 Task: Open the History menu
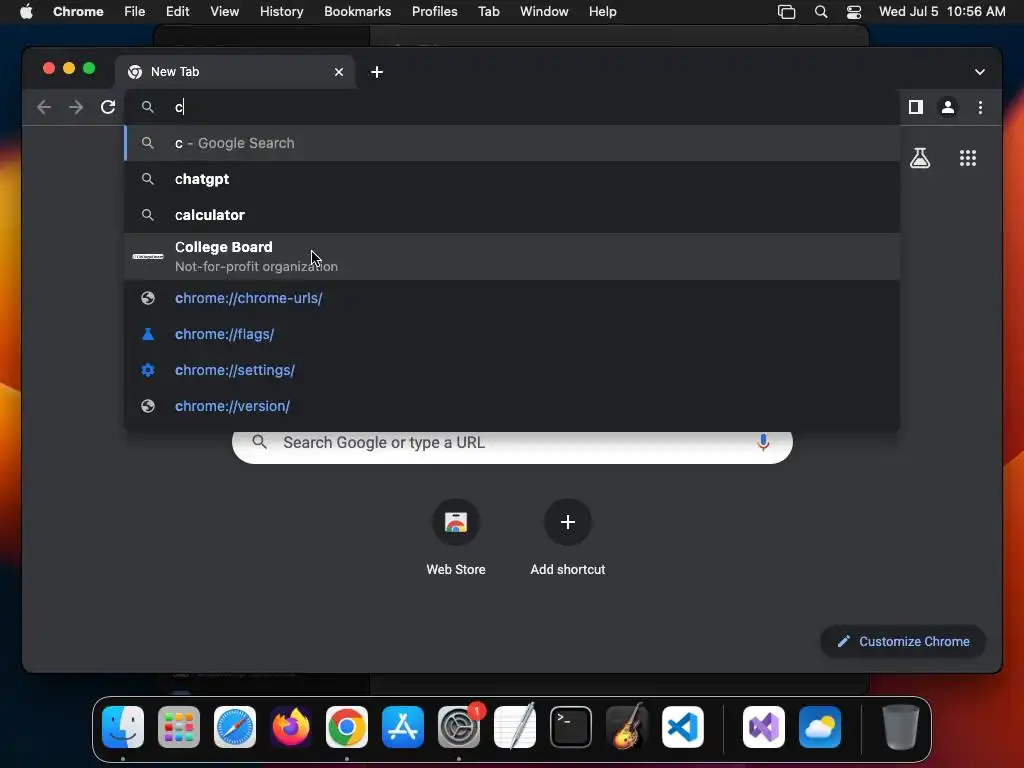click(281, 12)
